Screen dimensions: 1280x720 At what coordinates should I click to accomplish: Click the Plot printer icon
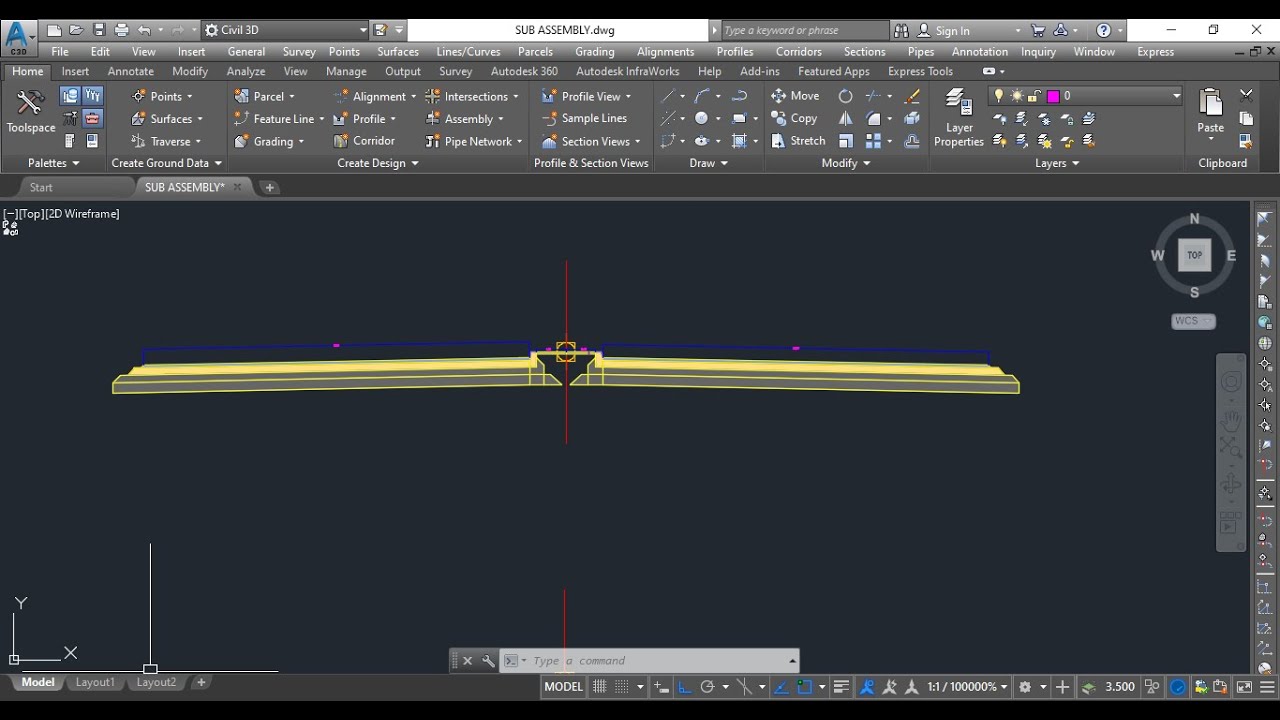pos(122,30)
